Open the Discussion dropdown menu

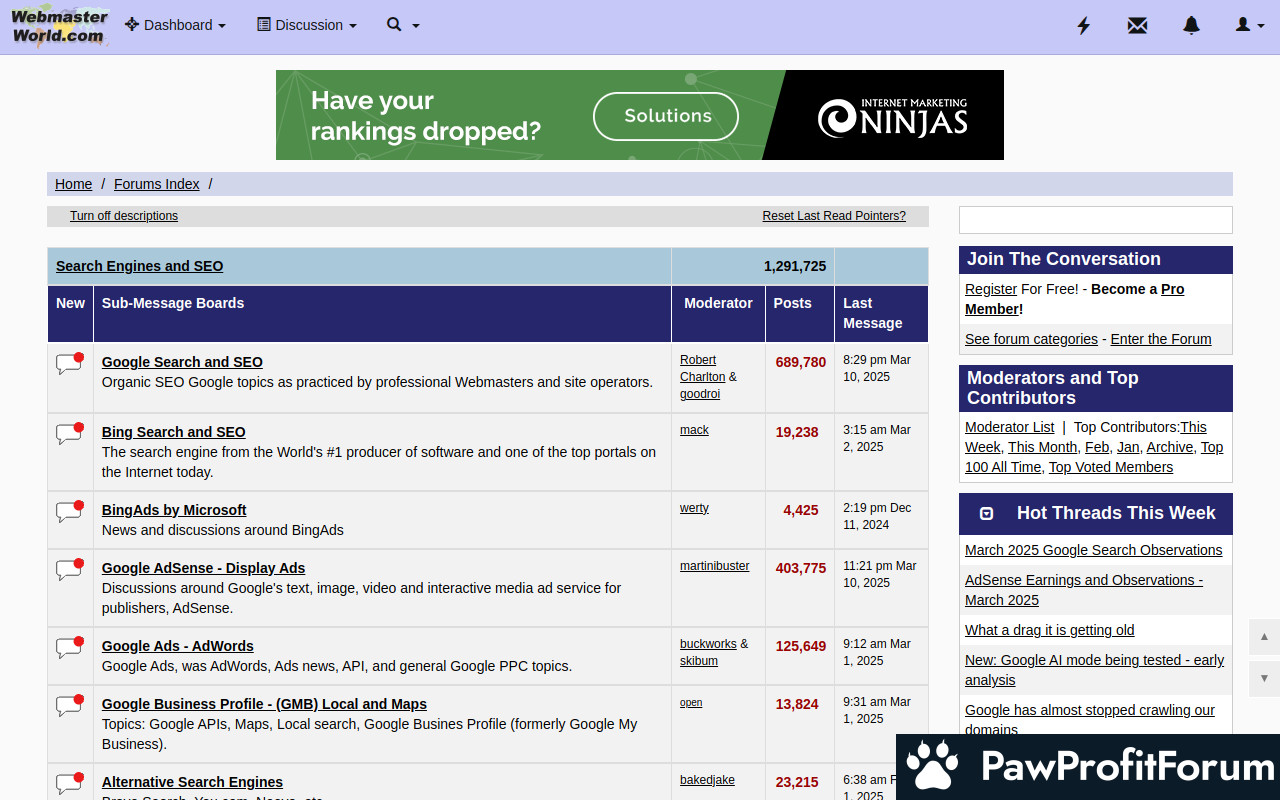click(x=307, y=25)
